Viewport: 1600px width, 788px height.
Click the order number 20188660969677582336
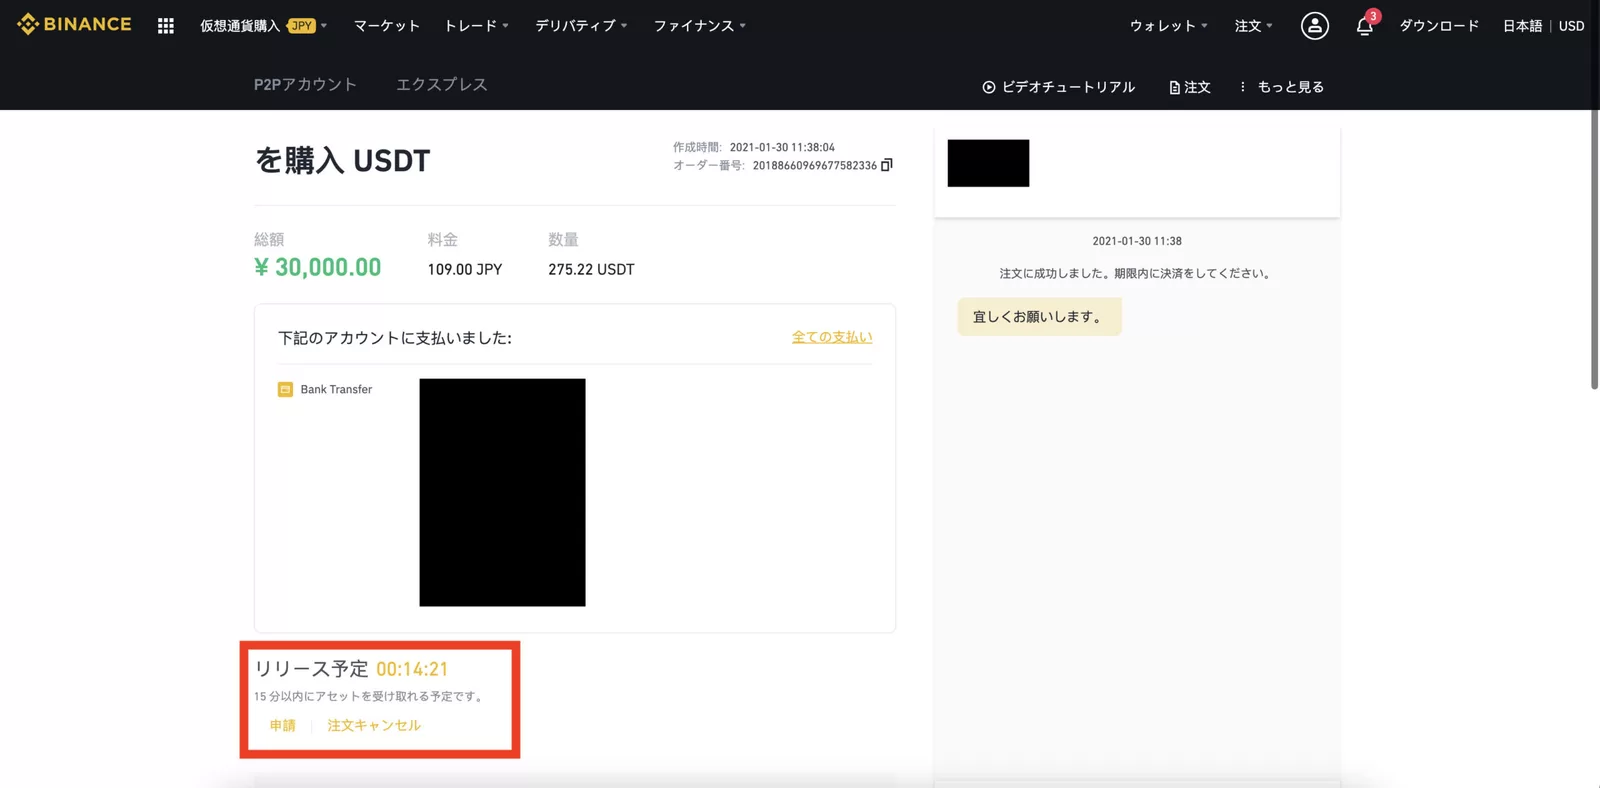(815, 165)
